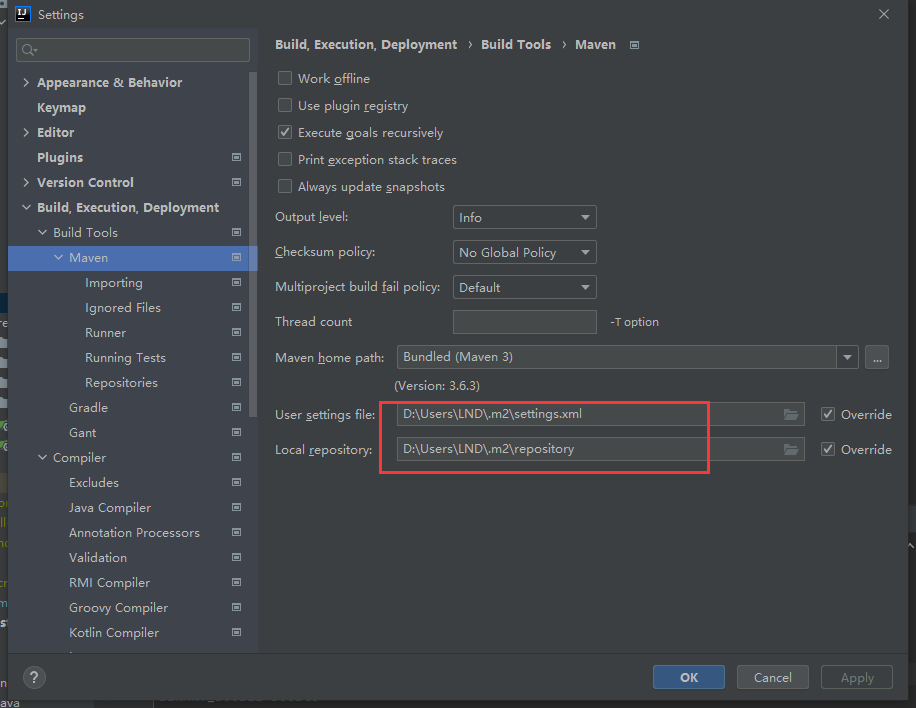The width and height of the screenshot is (916, 708).
Task: Collapse the Build Tools node
Action: [x=42, y=232]
